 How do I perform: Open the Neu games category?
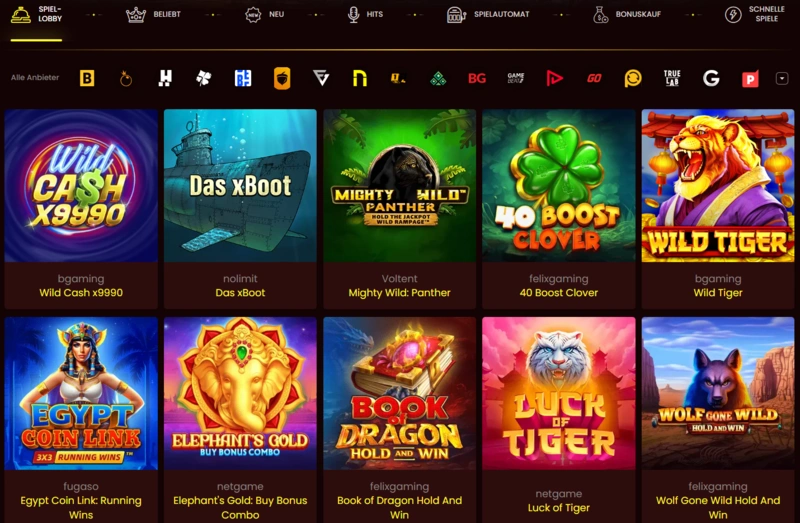pos(264,14)
